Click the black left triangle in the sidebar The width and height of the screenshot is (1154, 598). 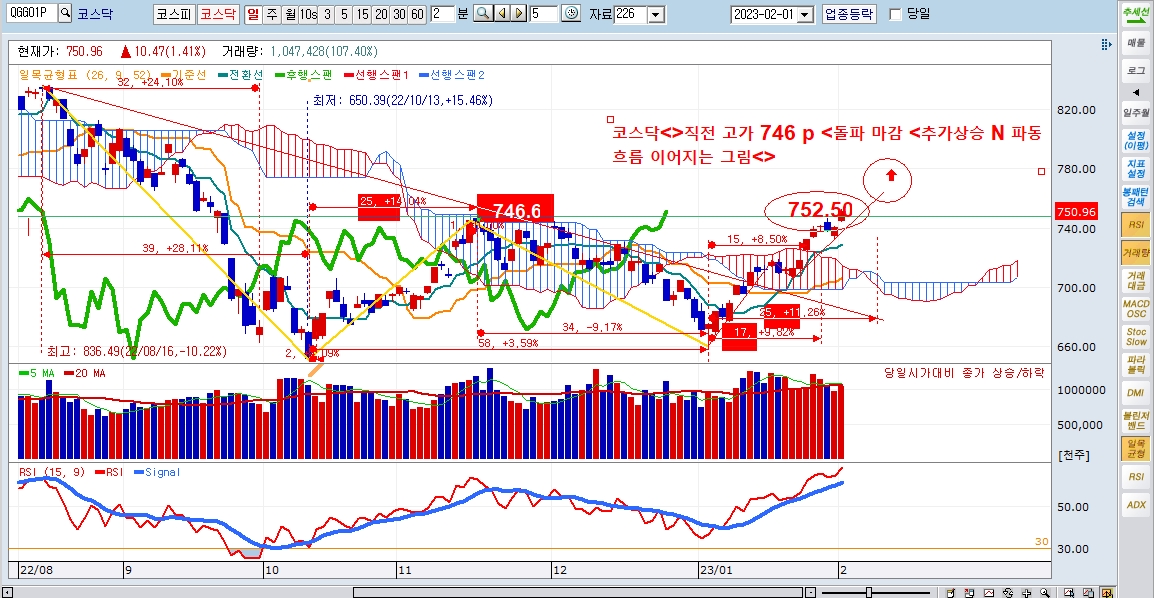click(1136, 93)
